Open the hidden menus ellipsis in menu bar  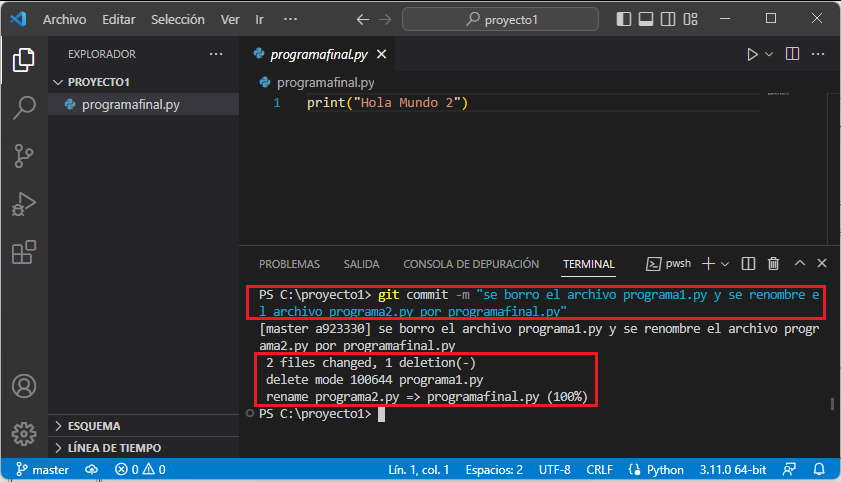tap(291, 19)
